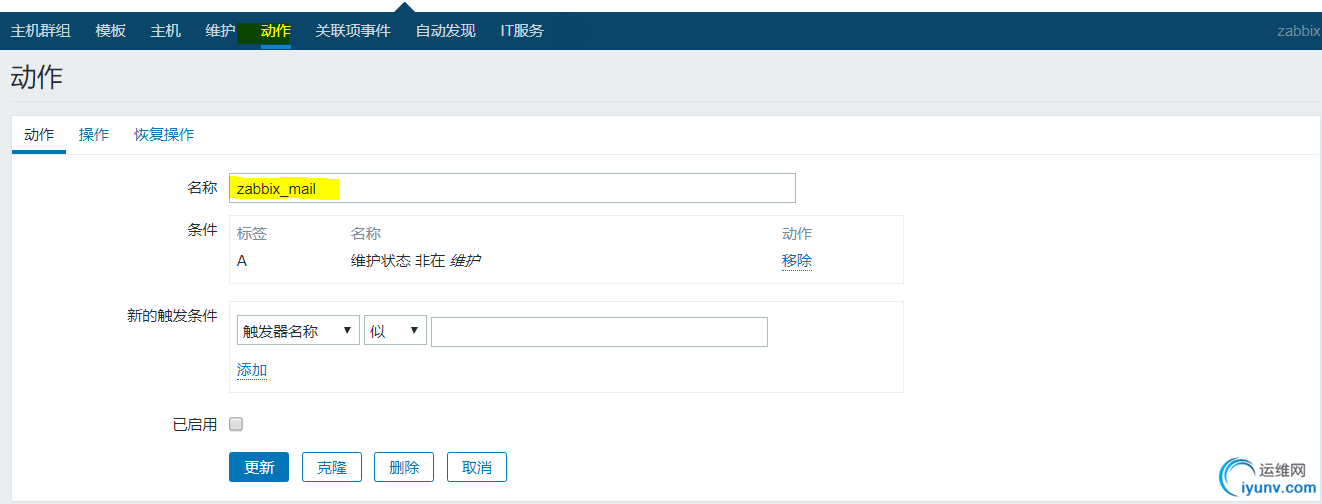Open the 主机群组 menu item
The height and width of the screenshot is (504, 1322).
point(40,31)
